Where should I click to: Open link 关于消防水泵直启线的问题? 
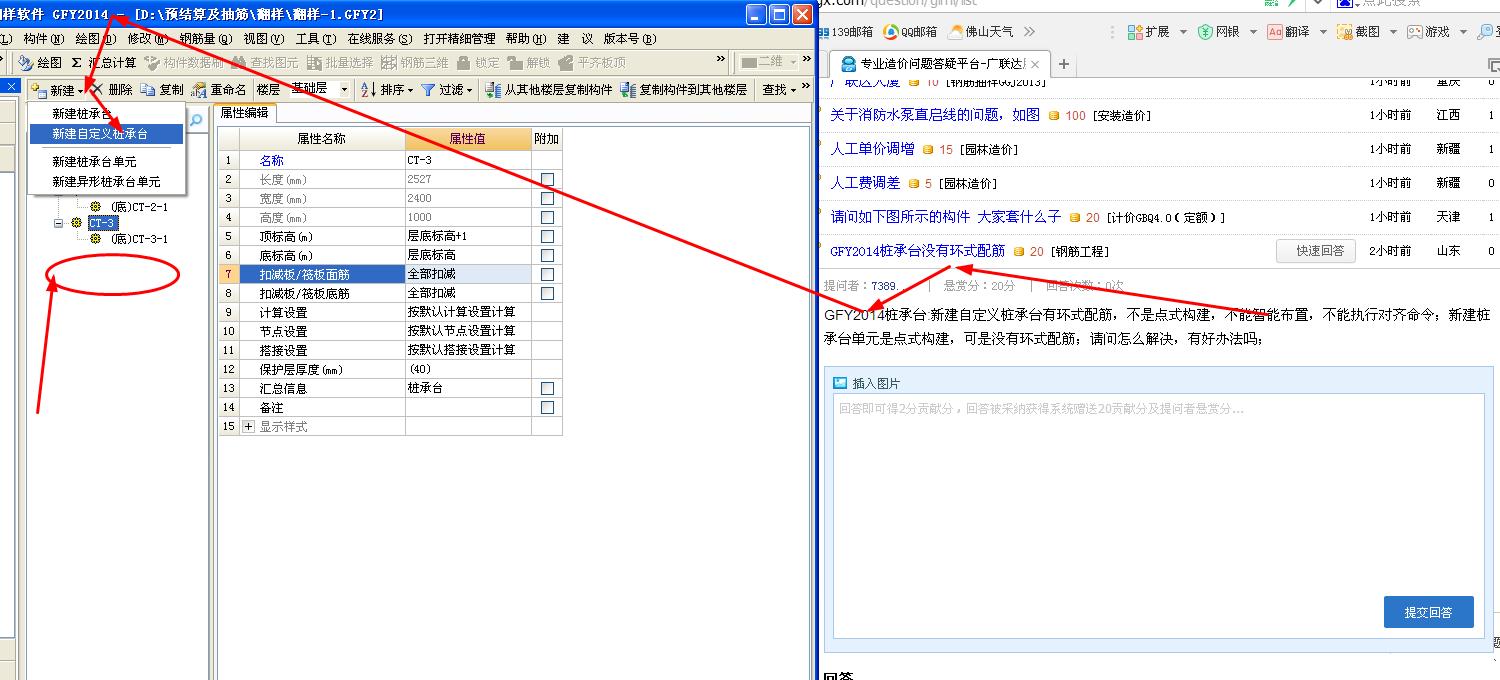click(x=935, y=115)
